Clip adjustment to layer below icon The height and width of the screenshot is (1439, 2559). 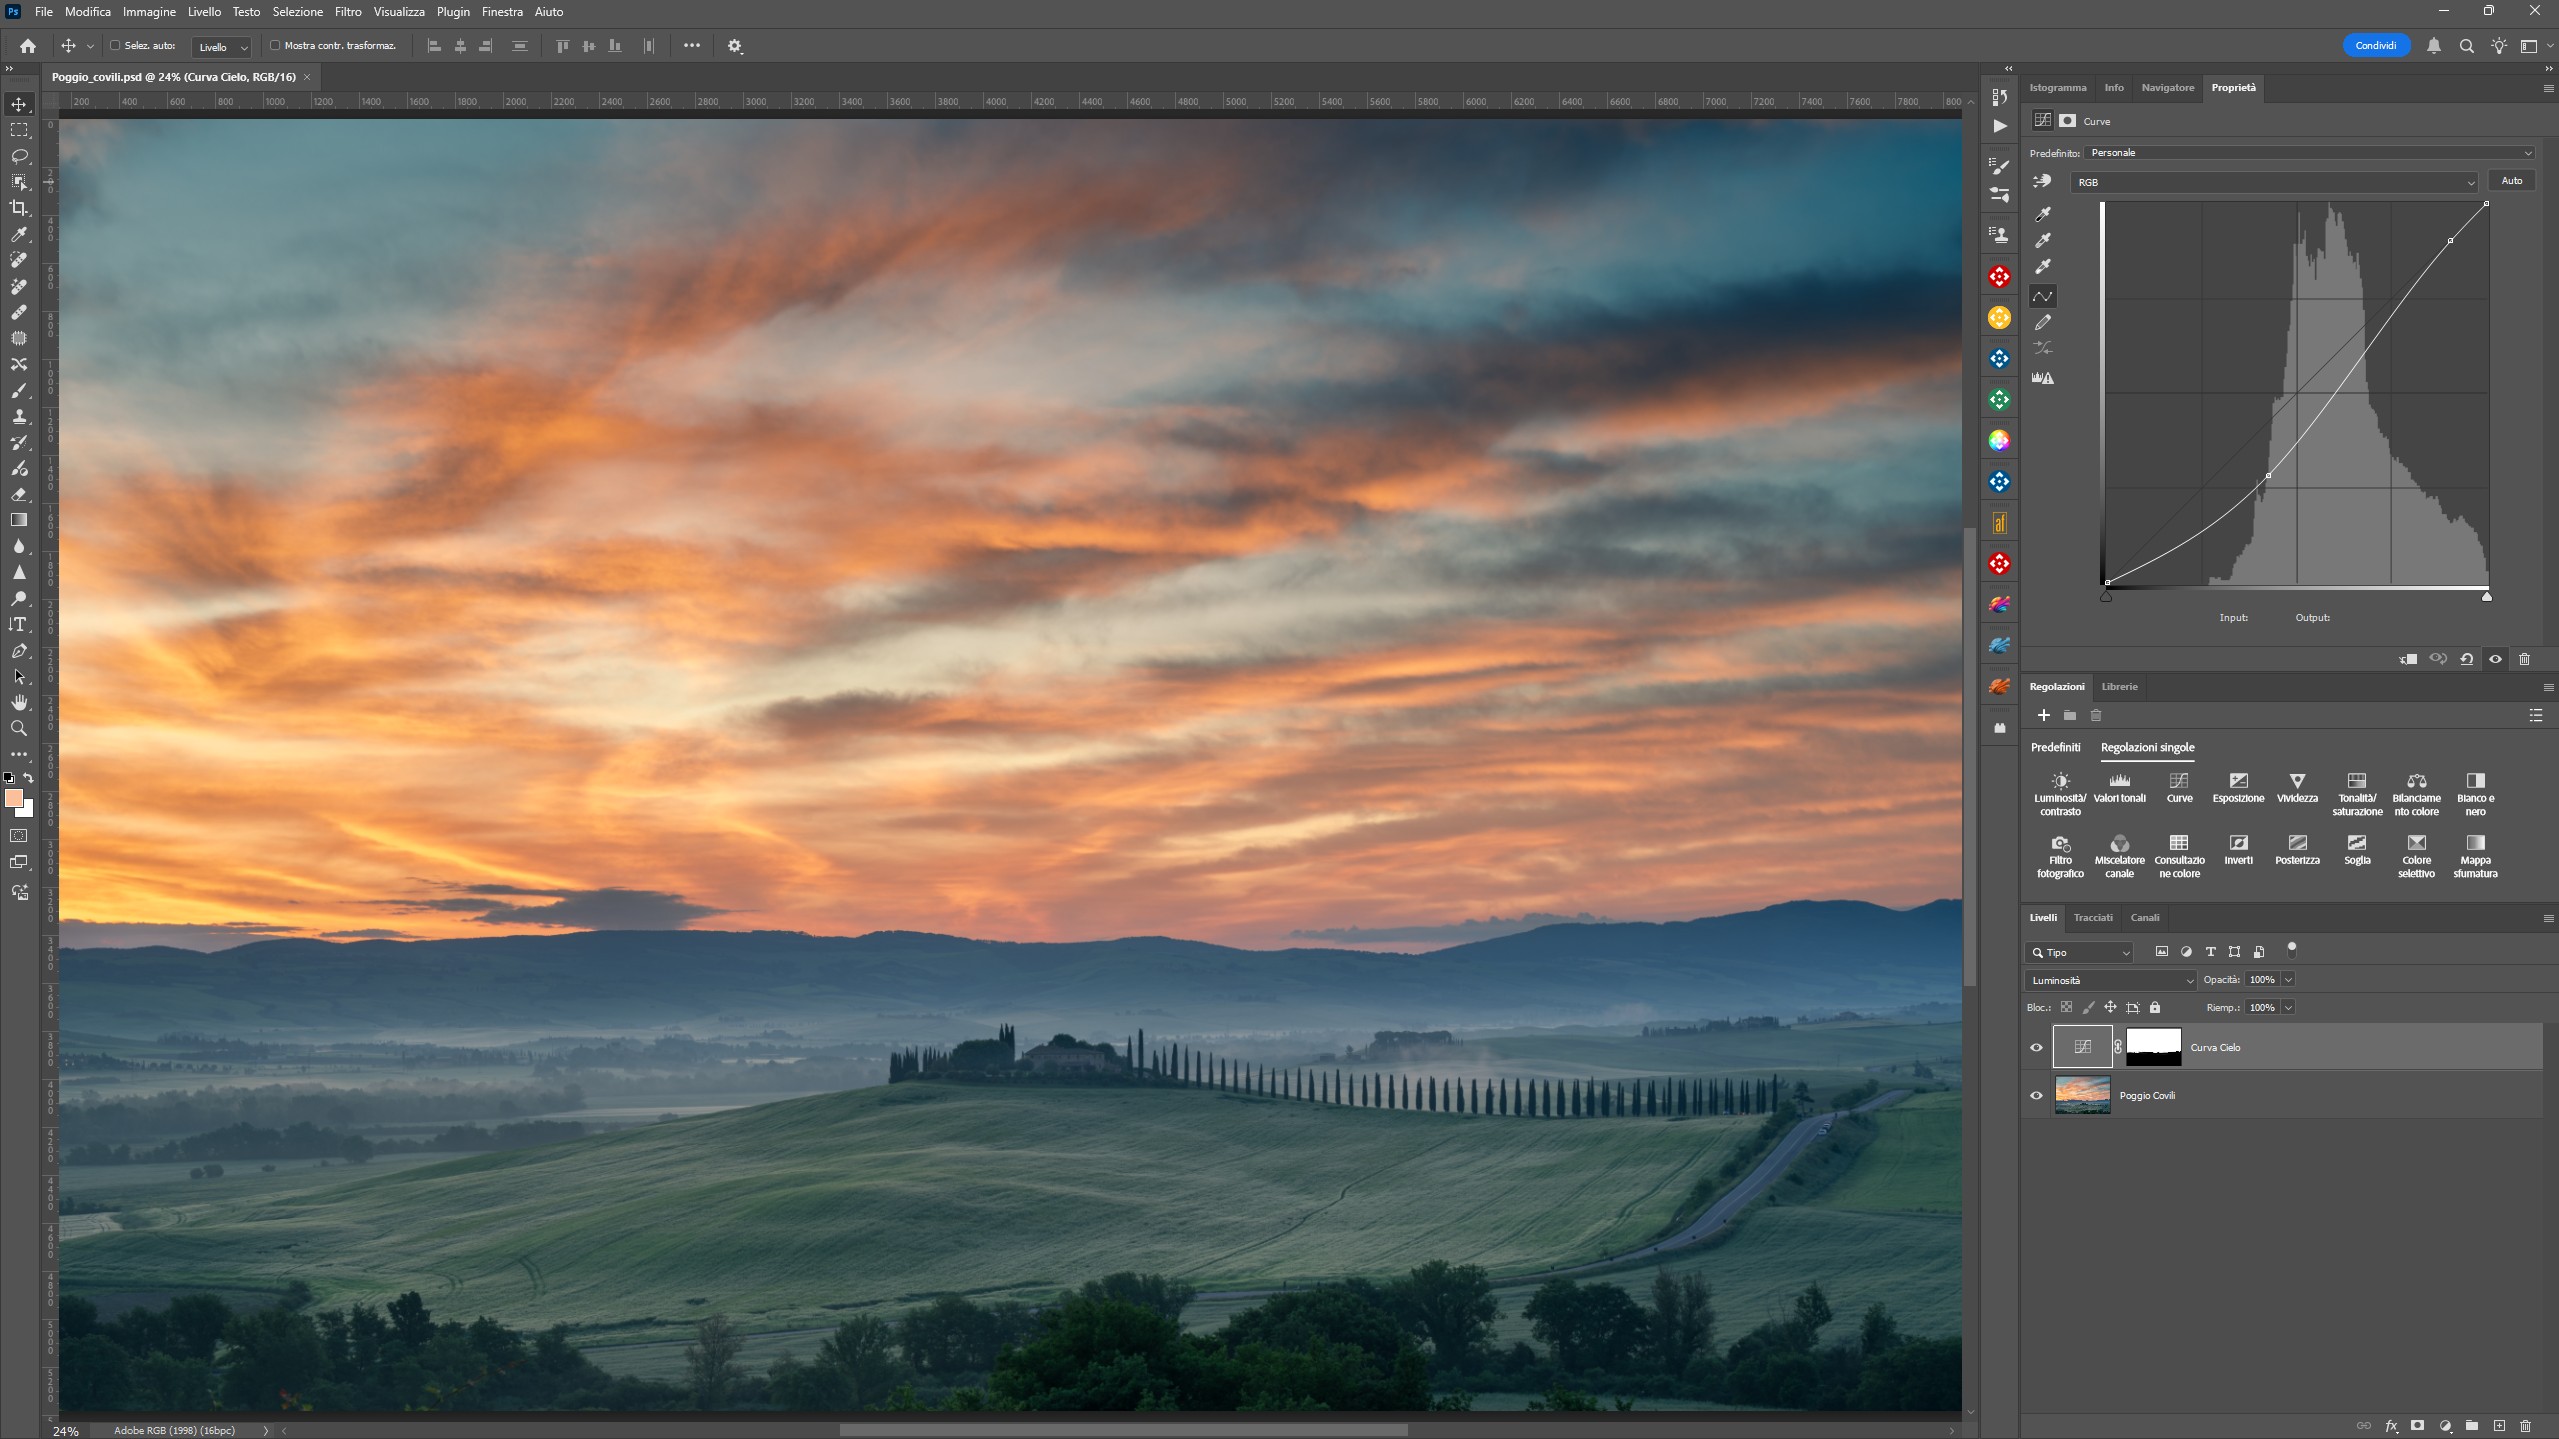coord(2408,659)
